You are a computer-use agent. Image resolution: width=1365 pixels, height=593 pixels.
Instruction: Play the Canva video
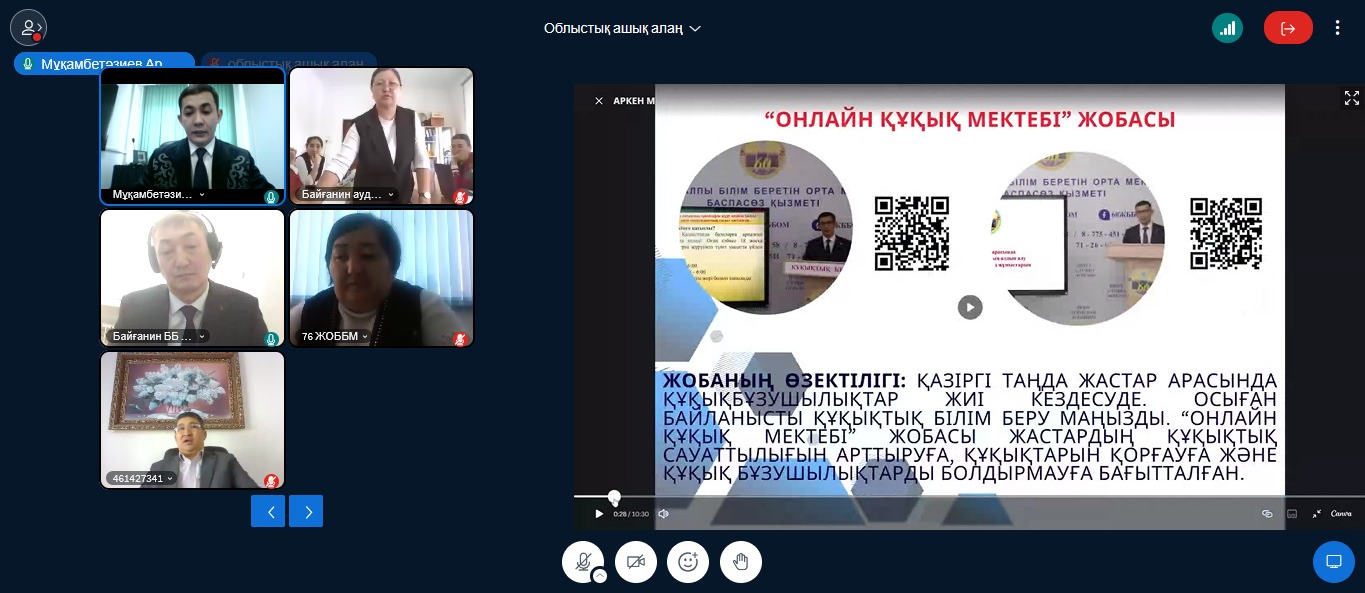click(599, 514)
